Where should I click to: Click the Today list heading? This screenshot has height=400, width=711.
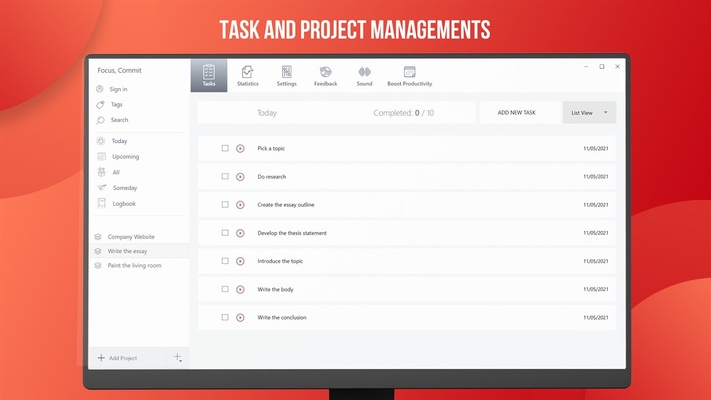click(267, 113)
